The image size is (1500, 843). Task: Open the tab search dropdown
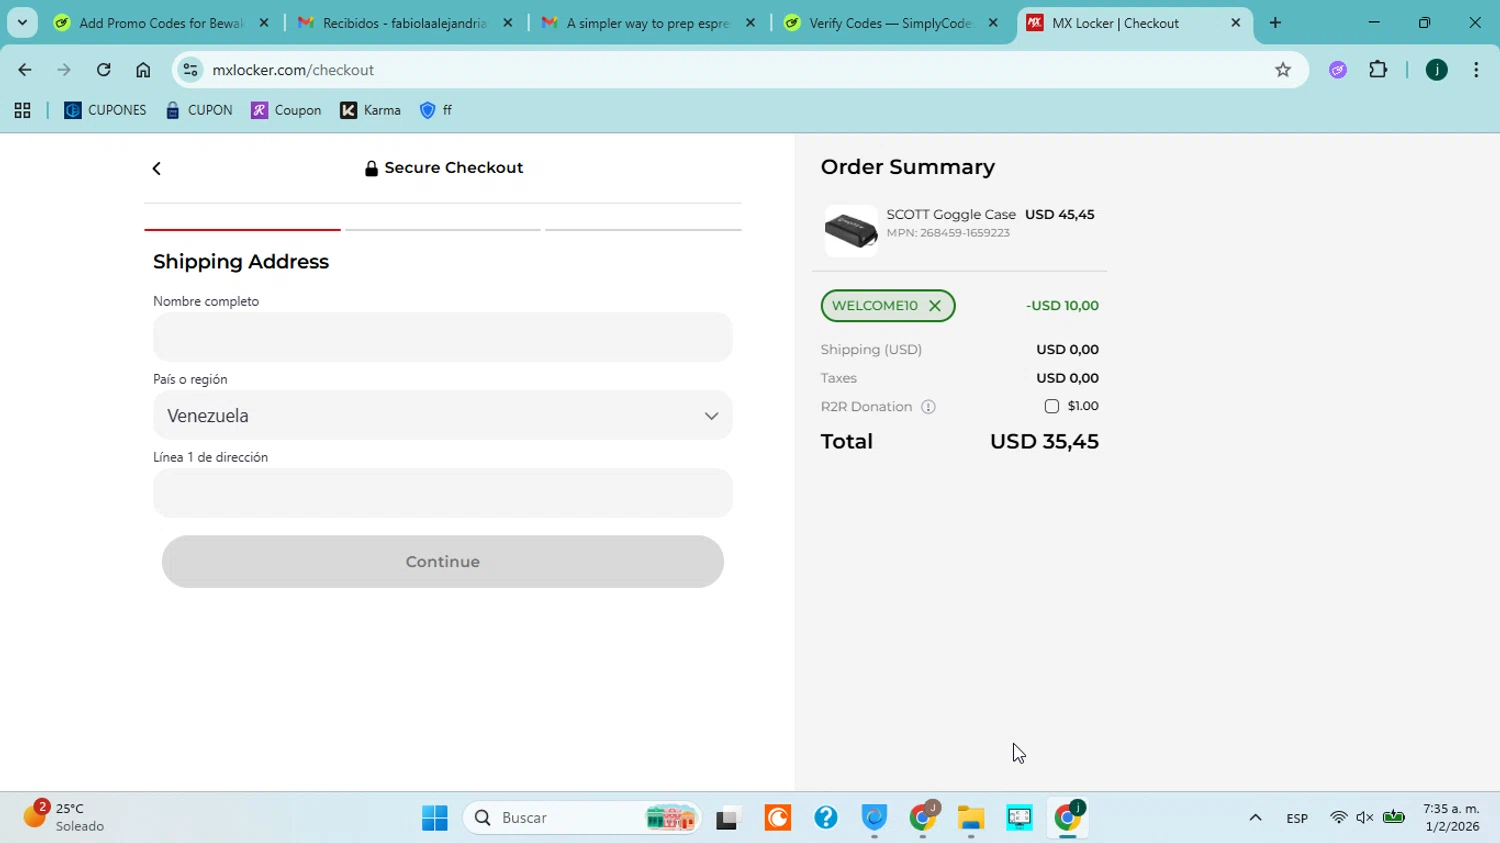pos(22,23)
